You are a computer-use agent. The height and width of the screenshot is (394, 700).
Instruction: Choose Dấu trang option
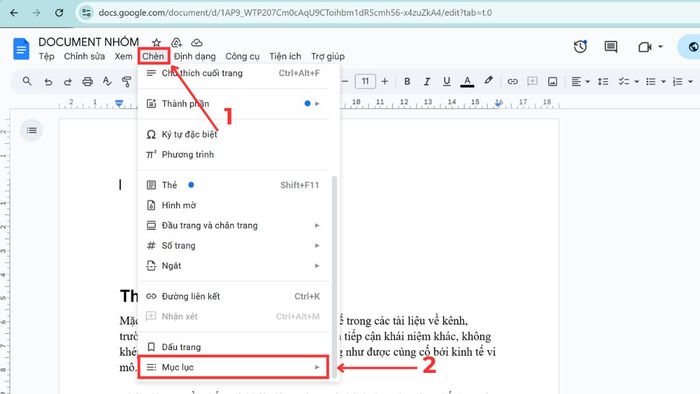233,347
